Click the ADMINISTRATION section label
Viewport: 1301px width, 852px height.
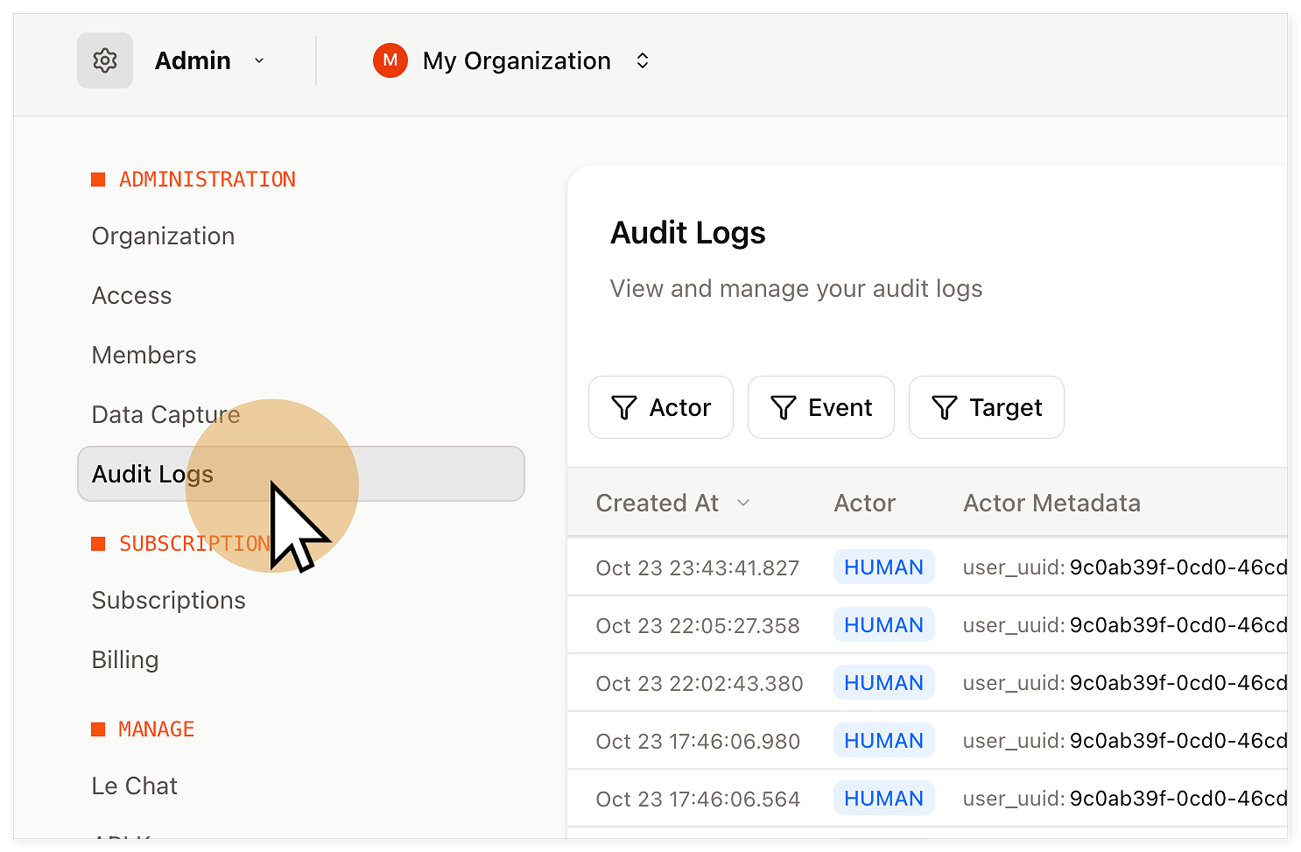pyautogui.click(x=207, y=180)
